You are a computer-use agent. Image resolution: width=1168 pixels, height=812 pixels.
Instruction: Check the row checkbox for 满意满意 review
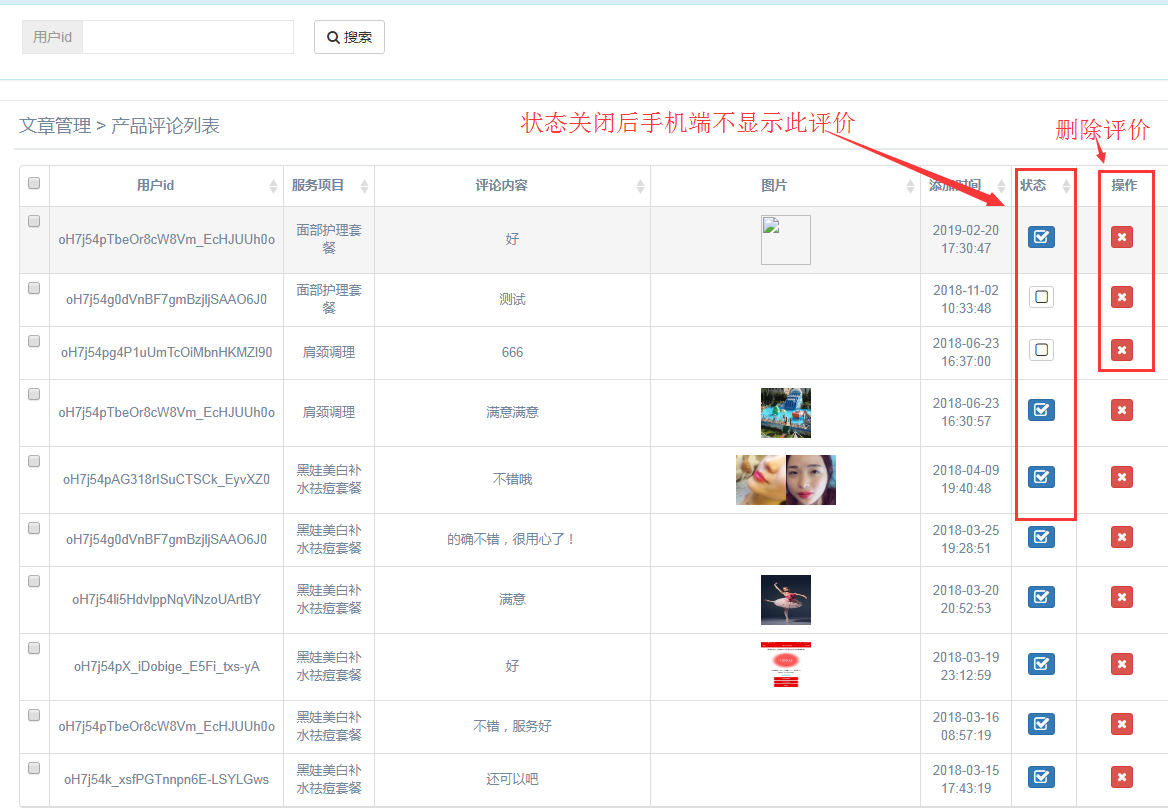pos(34,394)
